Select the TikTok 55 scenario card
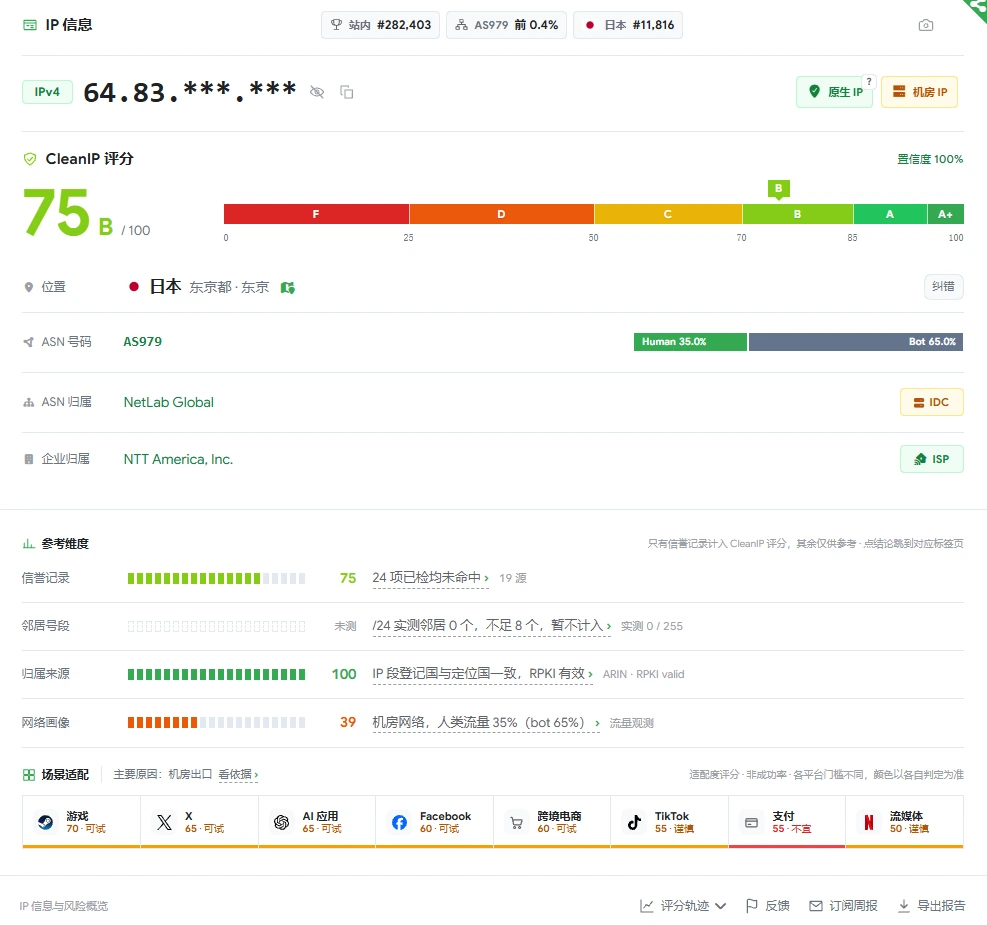987x925 pixels. tap(670, 822)
